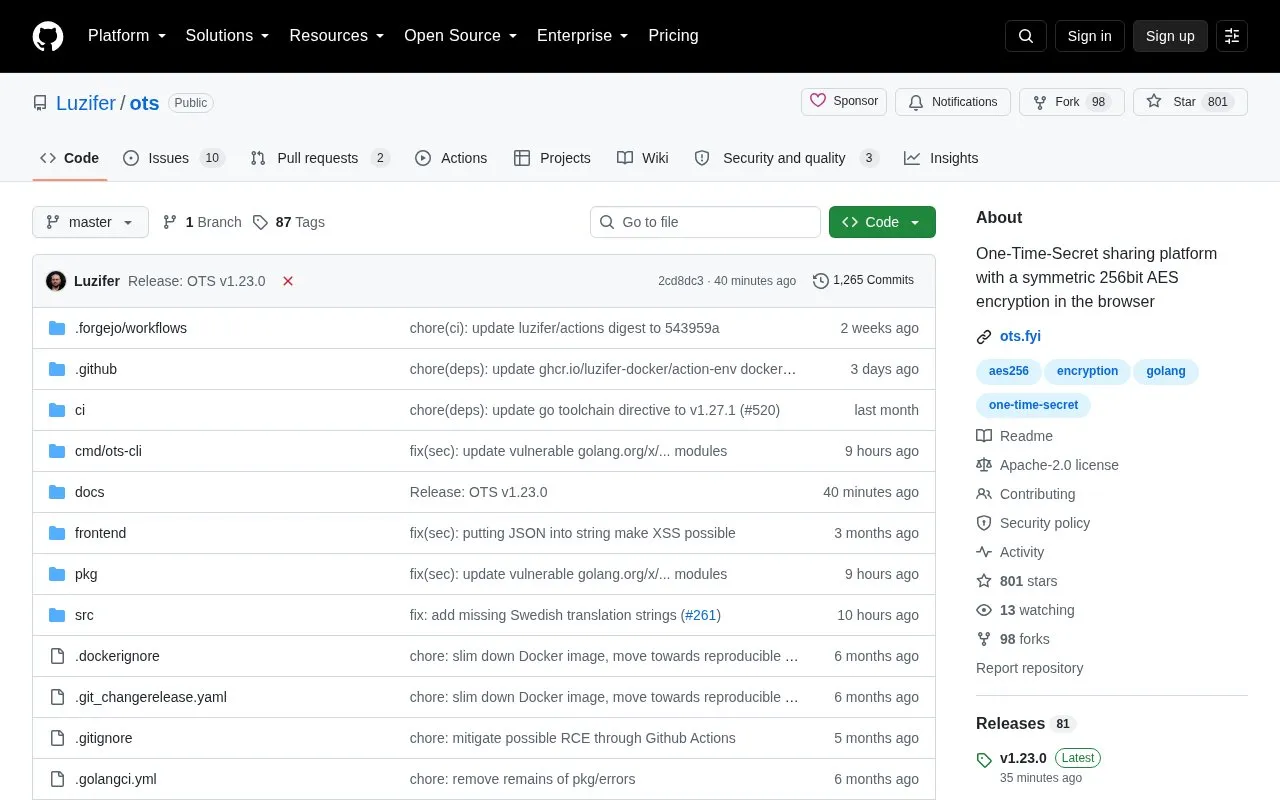Image resolution: width=1280 pixels, height=800 pixels.
Task: Open the master branch dropdown
Action: pos(90,222)
